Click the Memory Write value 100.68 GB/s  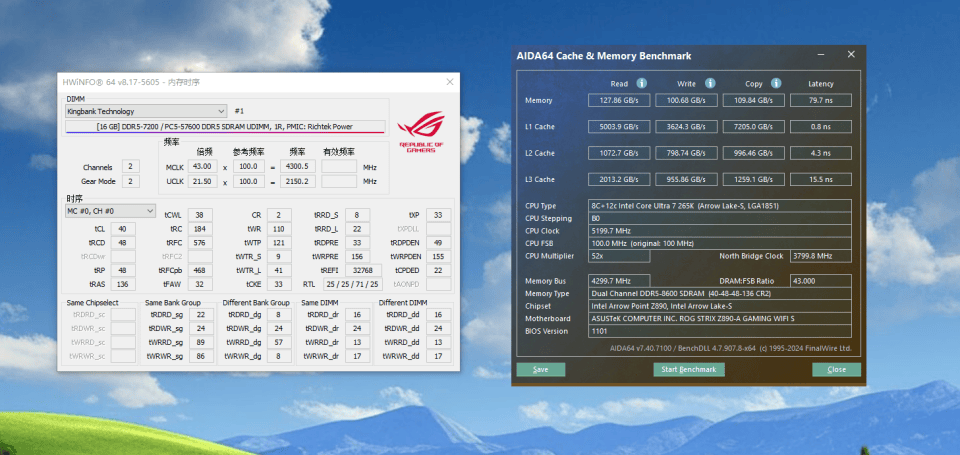pos(686,100)
